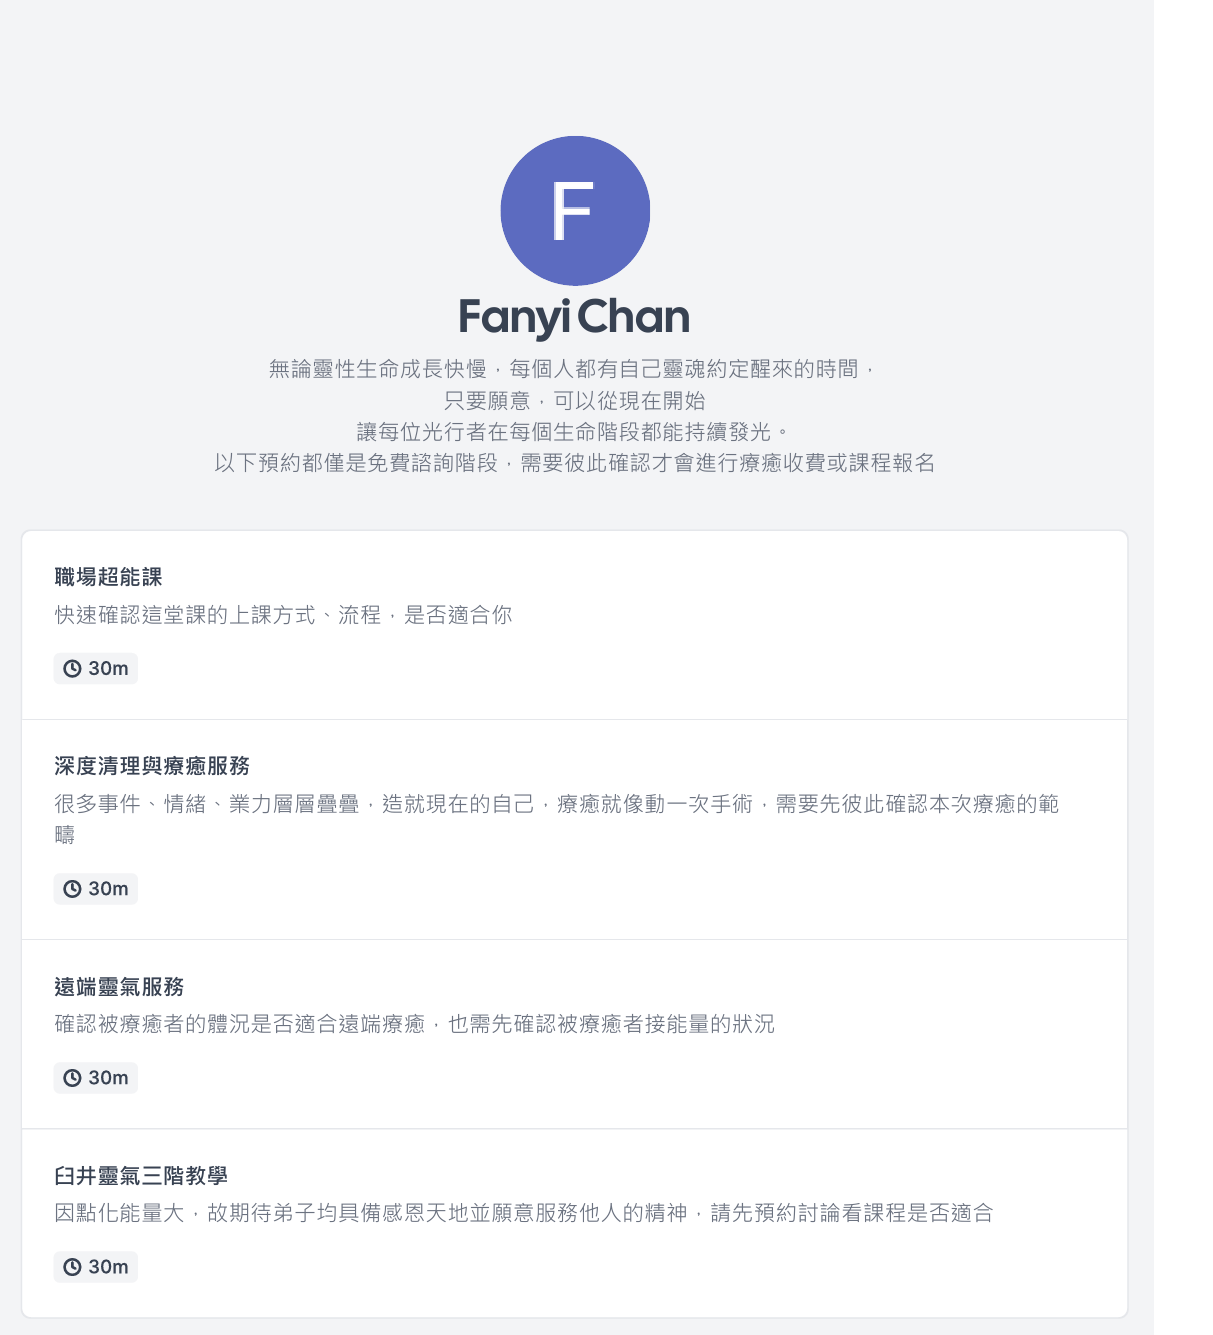Image resolution: width=1213 pixels, height=1335 pixels.
Task: Click the description starting with 確認被療癒者的體況
Action: (414, 1024)
